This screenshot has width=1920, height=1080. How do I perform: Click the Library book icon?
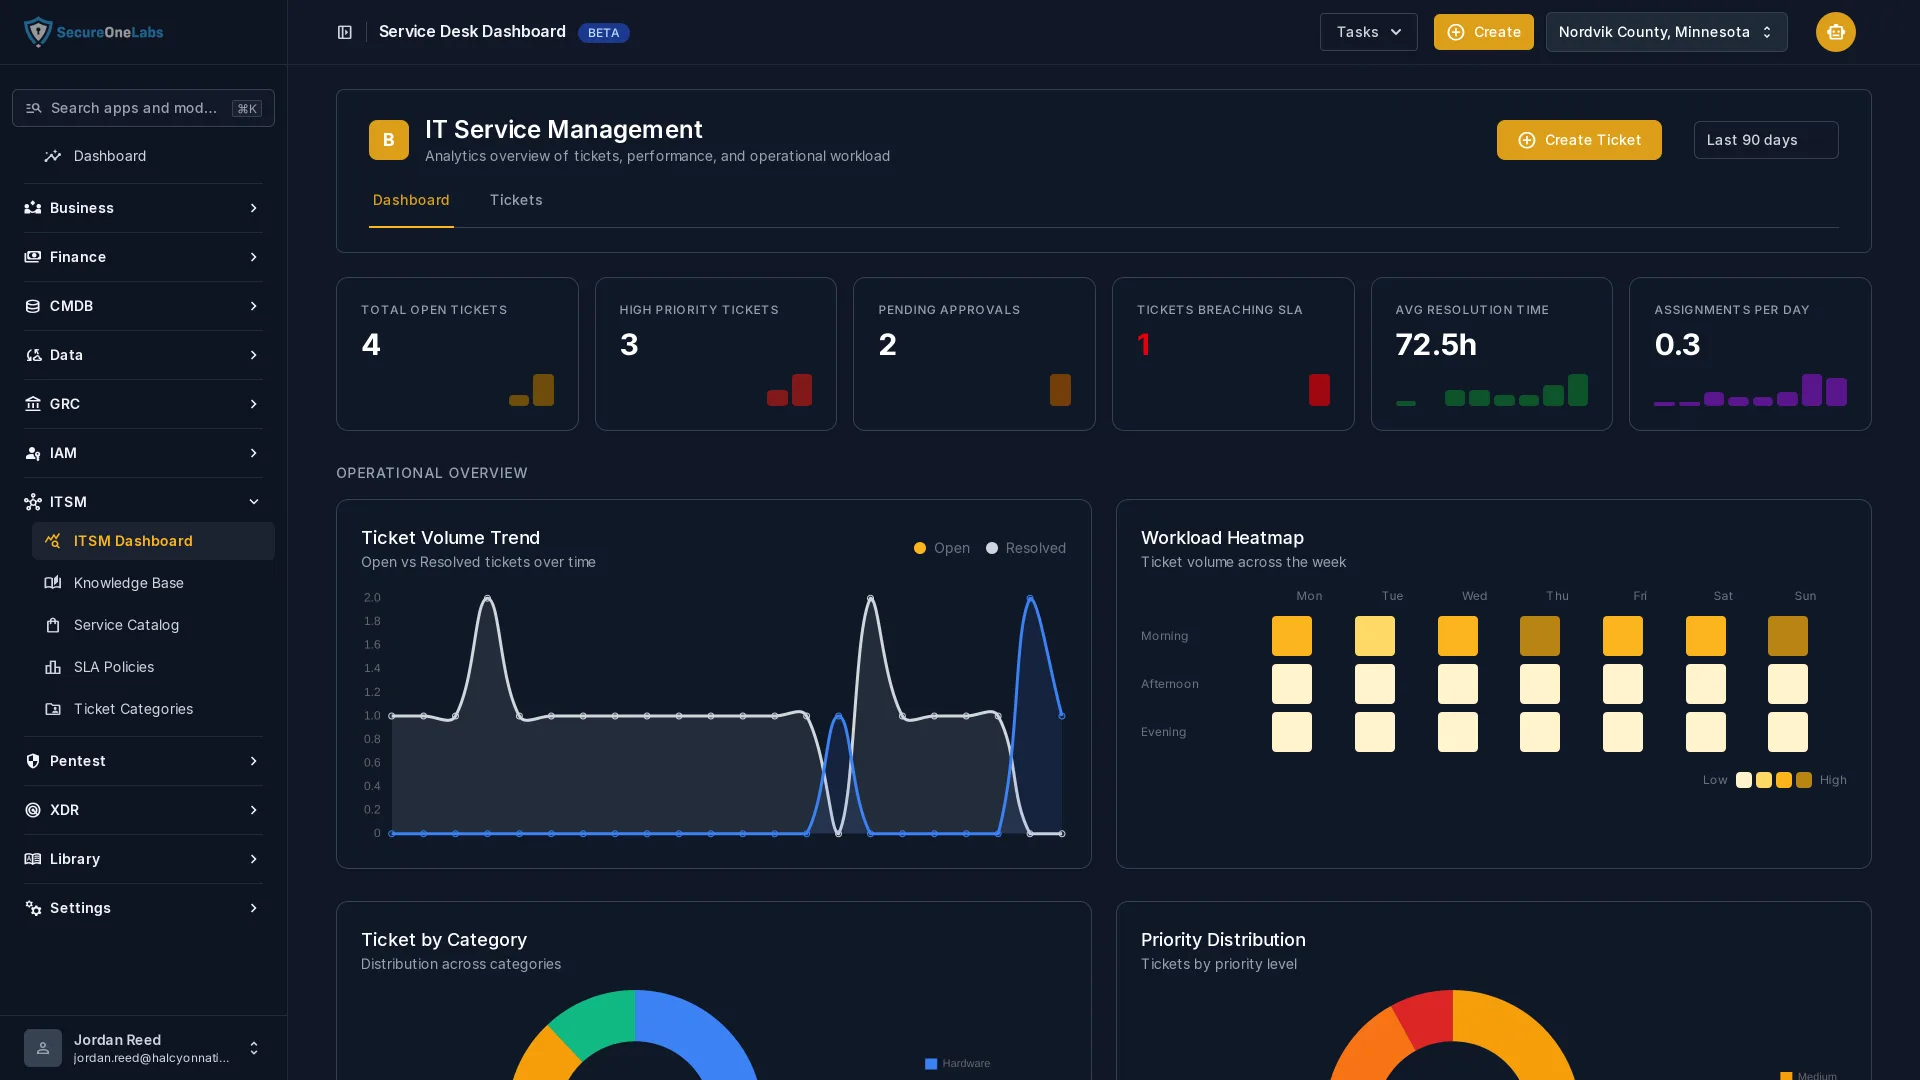(x=33, y=859)
